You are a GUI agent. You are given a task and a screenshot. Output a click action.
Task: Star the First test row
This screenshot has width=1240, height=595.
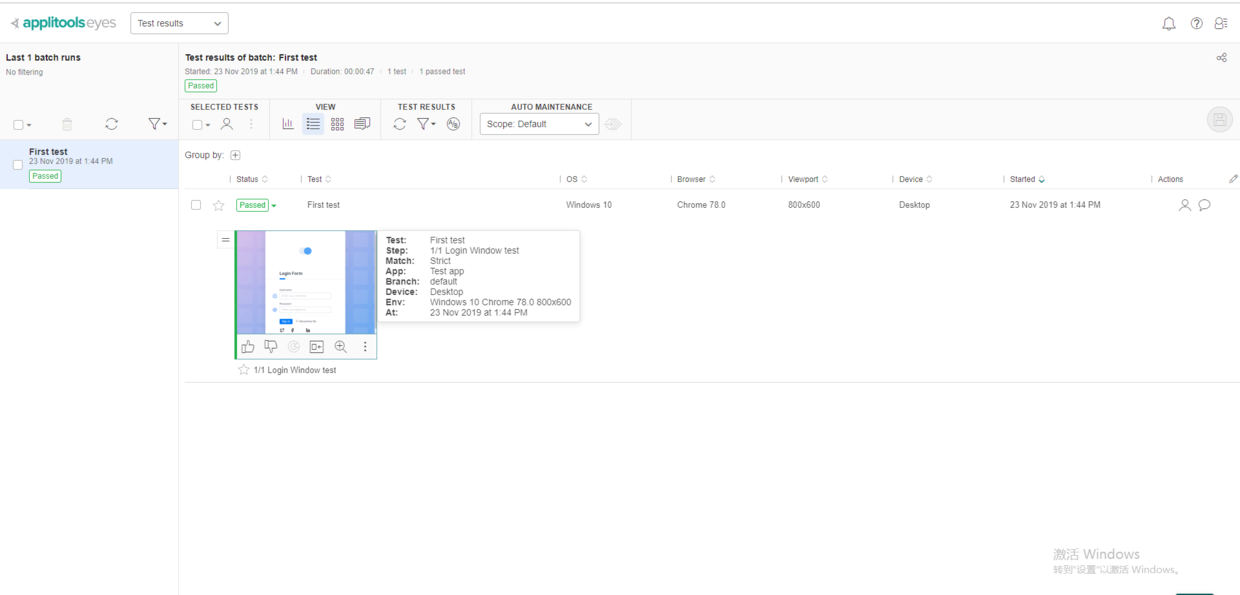pos(218,205)
